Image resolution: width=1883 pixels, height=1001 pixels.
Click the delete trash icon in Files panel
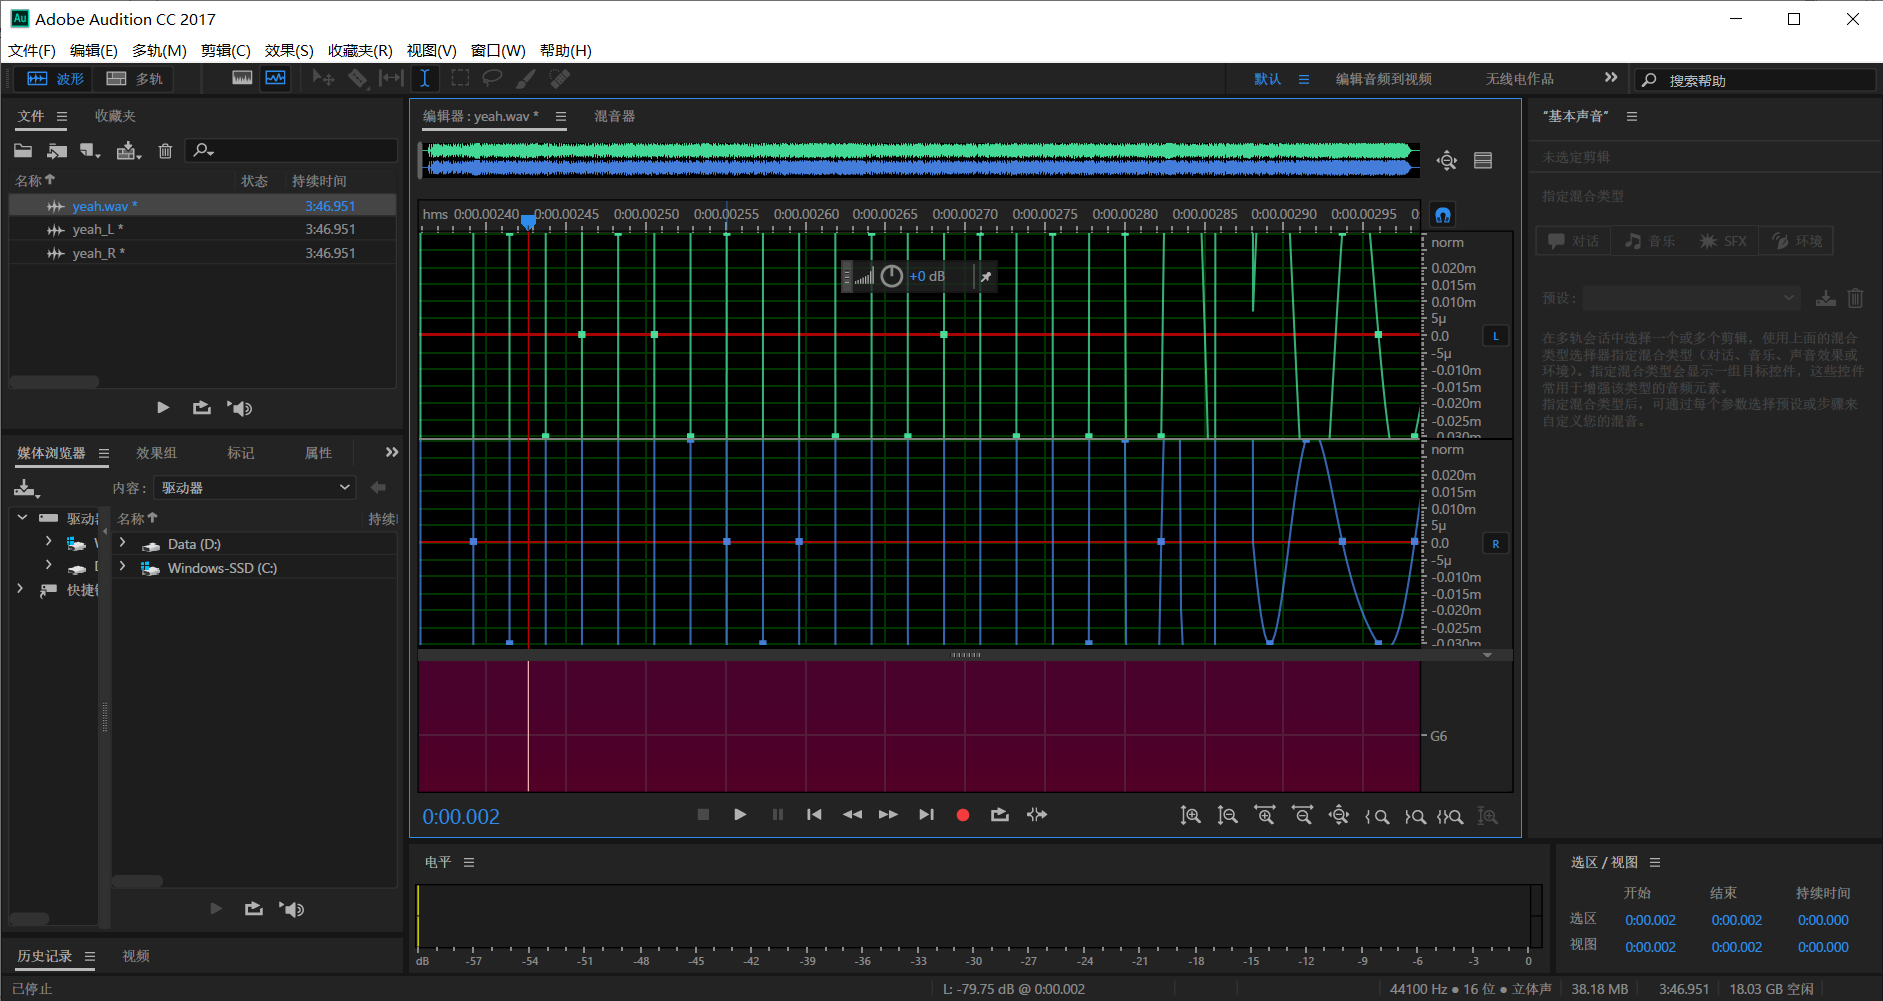point(165,151)
